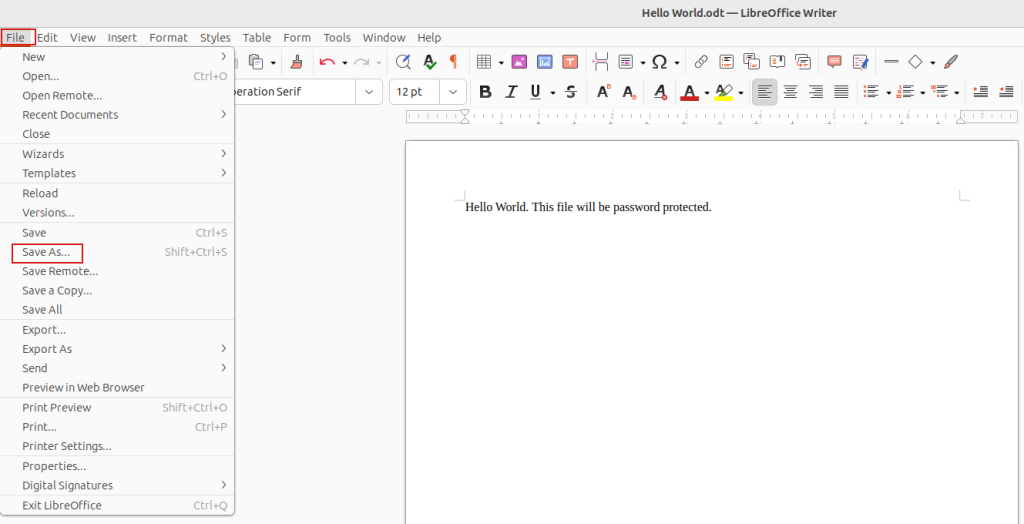Open the Recent Documents submenu

pos(118,114)
